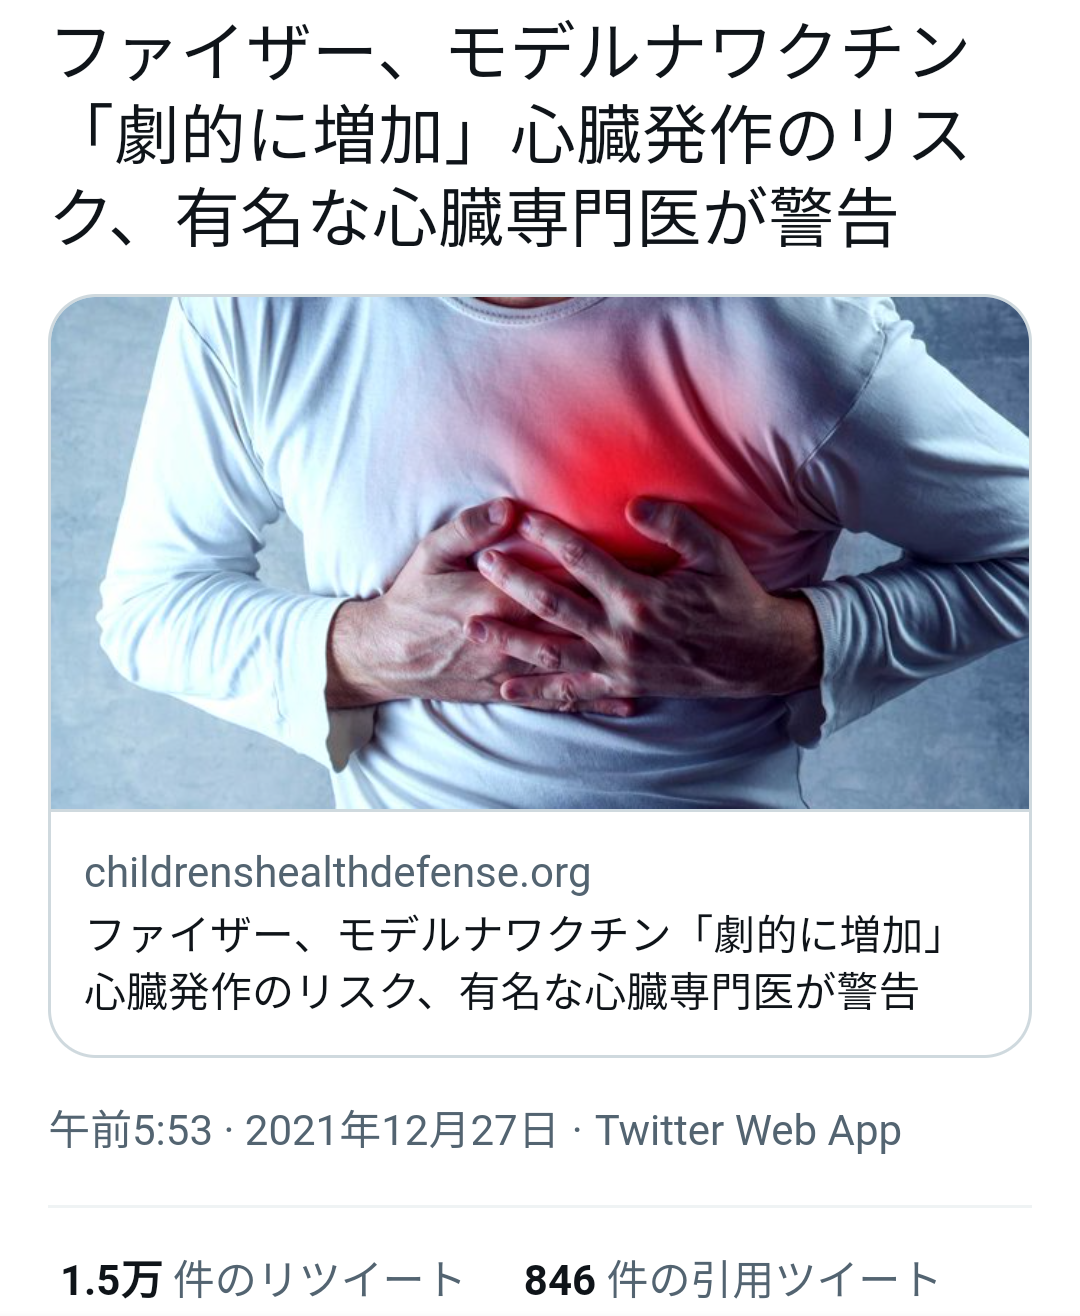The image size is (1080, 1316).
Task: Click the tweet time 午前5:53
Action: [x=131, y=1131]
